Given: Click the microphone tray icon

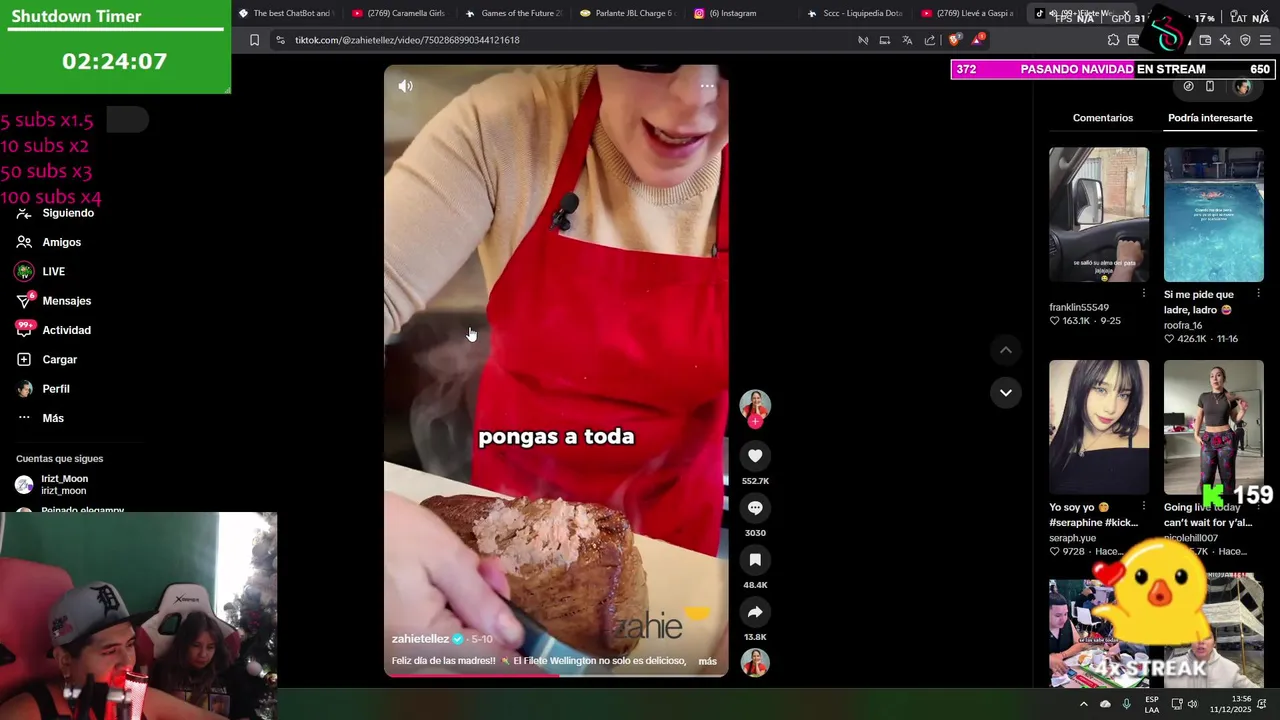Looking at the screenshot, I should point(1126,704).
